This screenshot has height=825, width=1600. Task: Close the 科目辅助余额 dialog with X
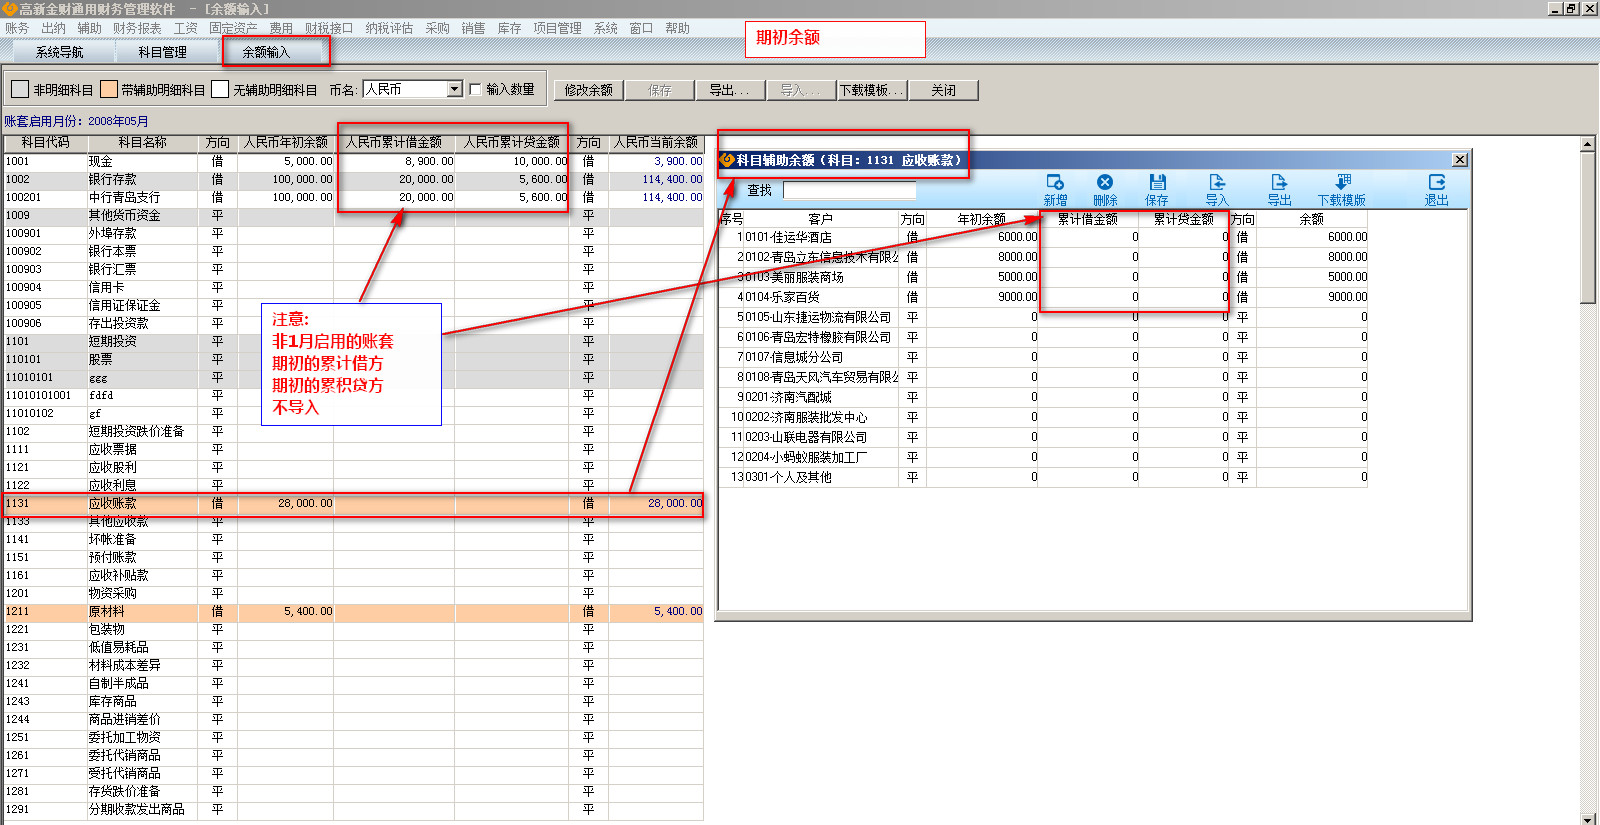point(1460,160)
